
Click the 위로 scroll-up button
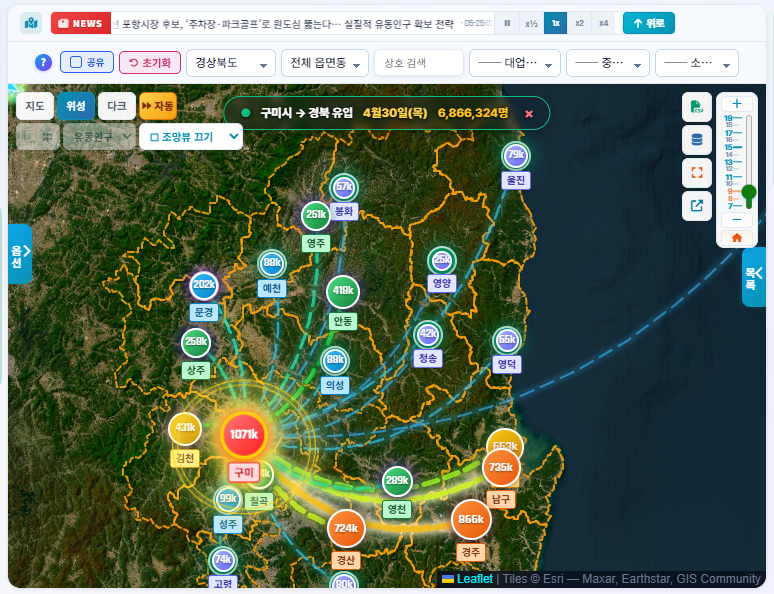[x=649, y=23]
